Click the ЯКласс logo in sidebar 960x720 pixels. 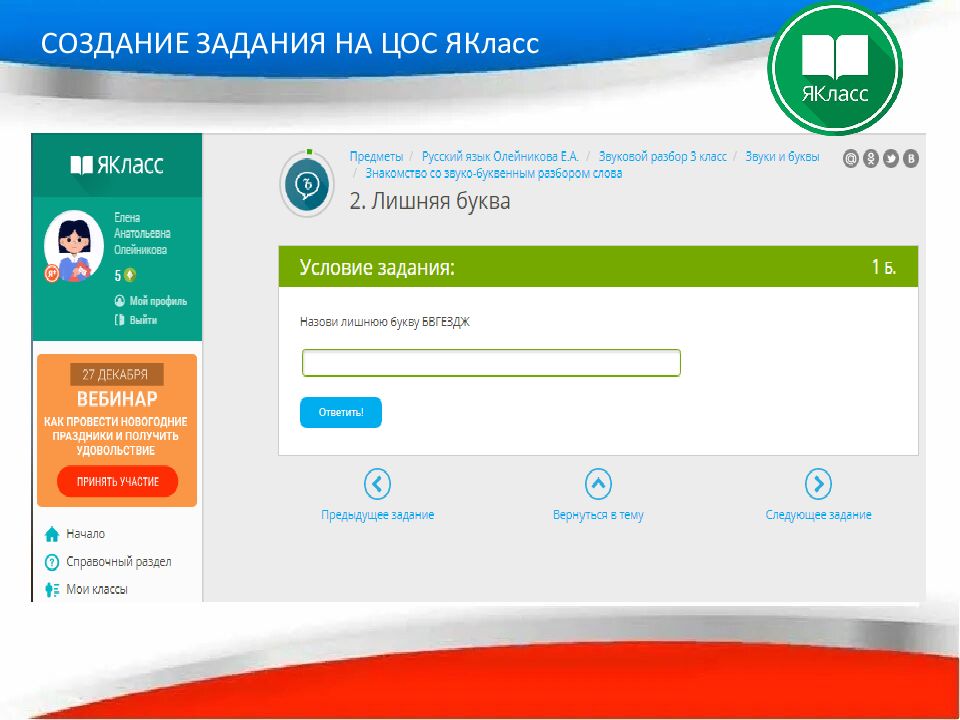pyautogui.click(x=117, y=165)
